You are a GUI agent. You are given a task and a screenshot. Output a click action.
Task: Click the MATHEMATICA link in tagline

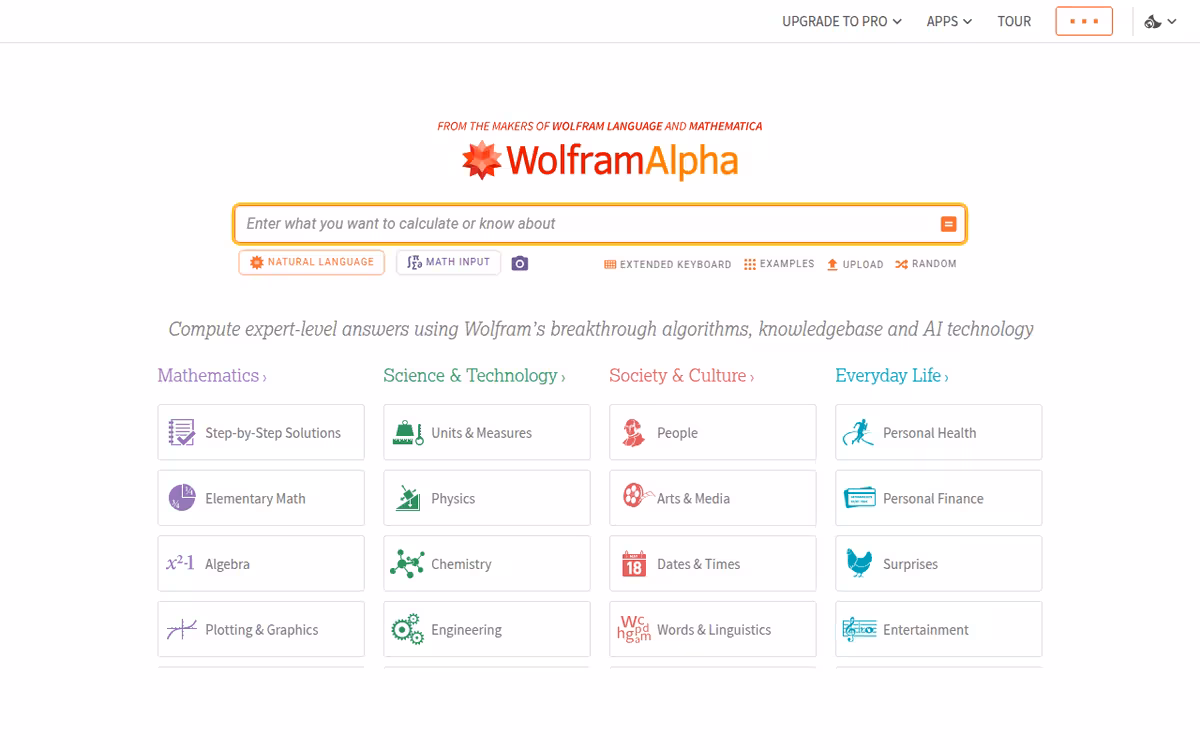click(725, 127)
